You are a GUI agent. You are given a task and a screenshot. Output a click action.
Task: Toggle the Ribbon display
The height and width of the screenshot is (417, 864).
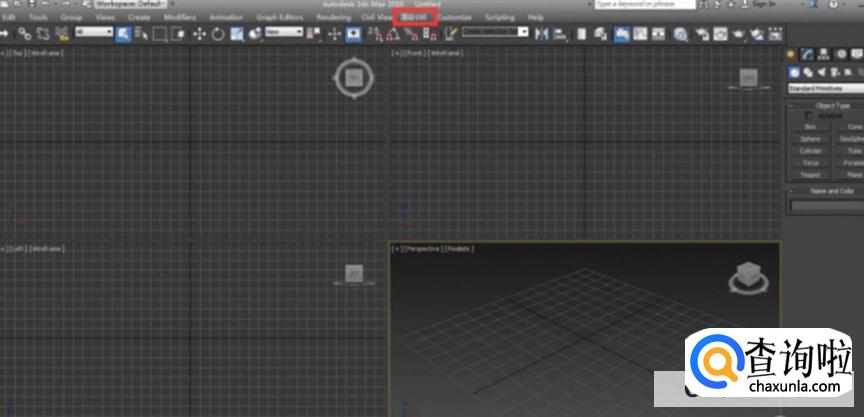tap(622, 34)
